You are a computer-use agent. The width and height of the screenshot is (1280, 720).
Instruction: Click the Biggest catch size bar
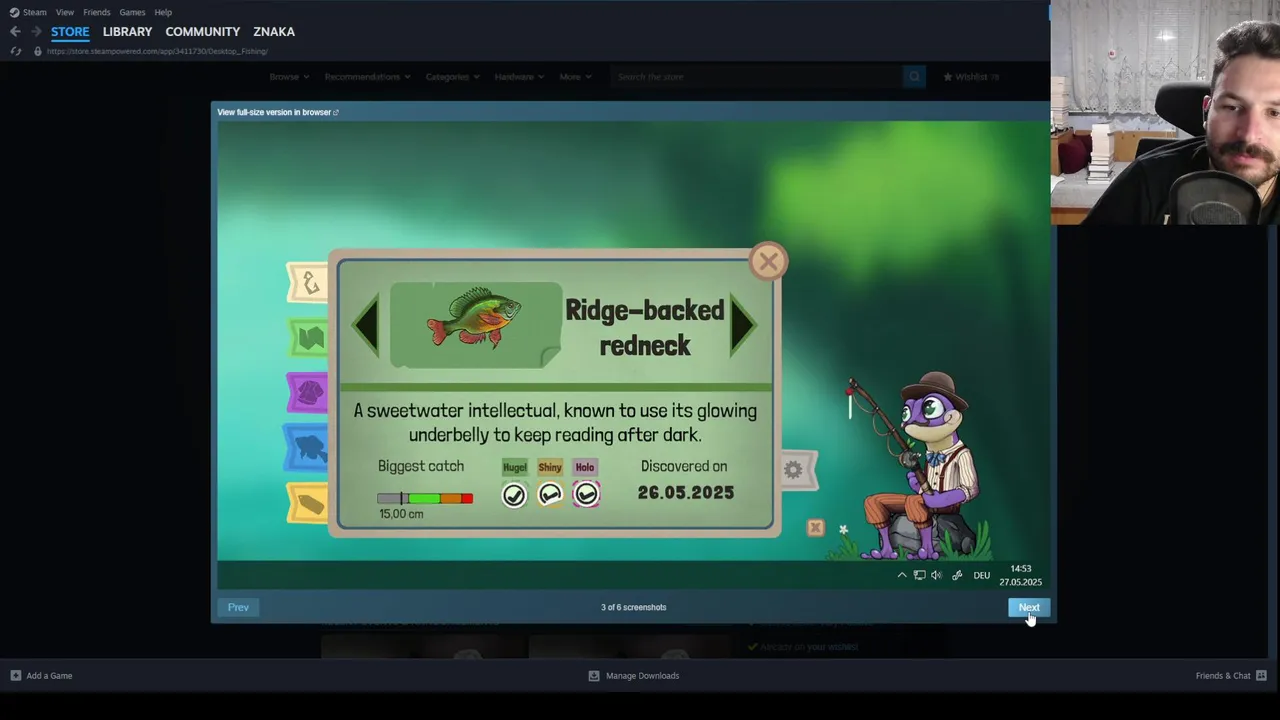pyautogui.click(x=425, y=498)
